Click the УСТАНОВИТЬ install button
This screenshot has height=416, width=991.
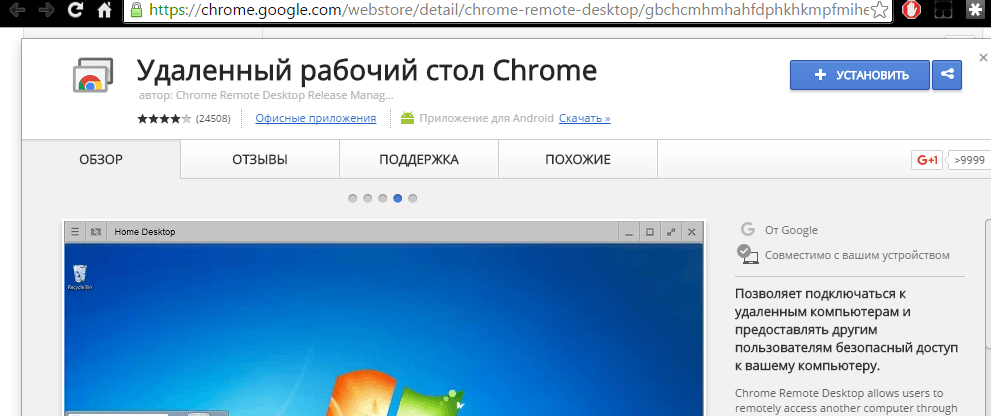click(860, 75)
